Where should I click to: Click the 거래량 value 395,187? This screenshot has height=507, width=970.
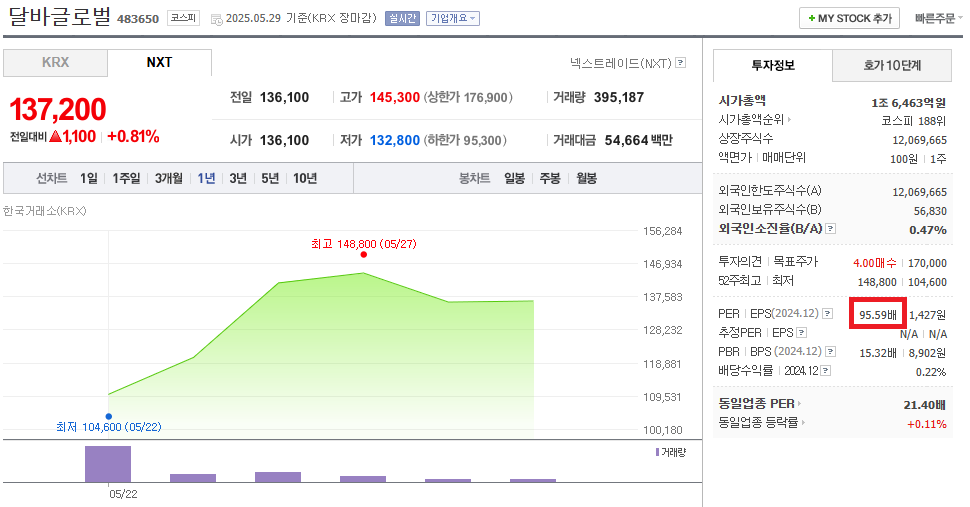click(x=619, y=97)
